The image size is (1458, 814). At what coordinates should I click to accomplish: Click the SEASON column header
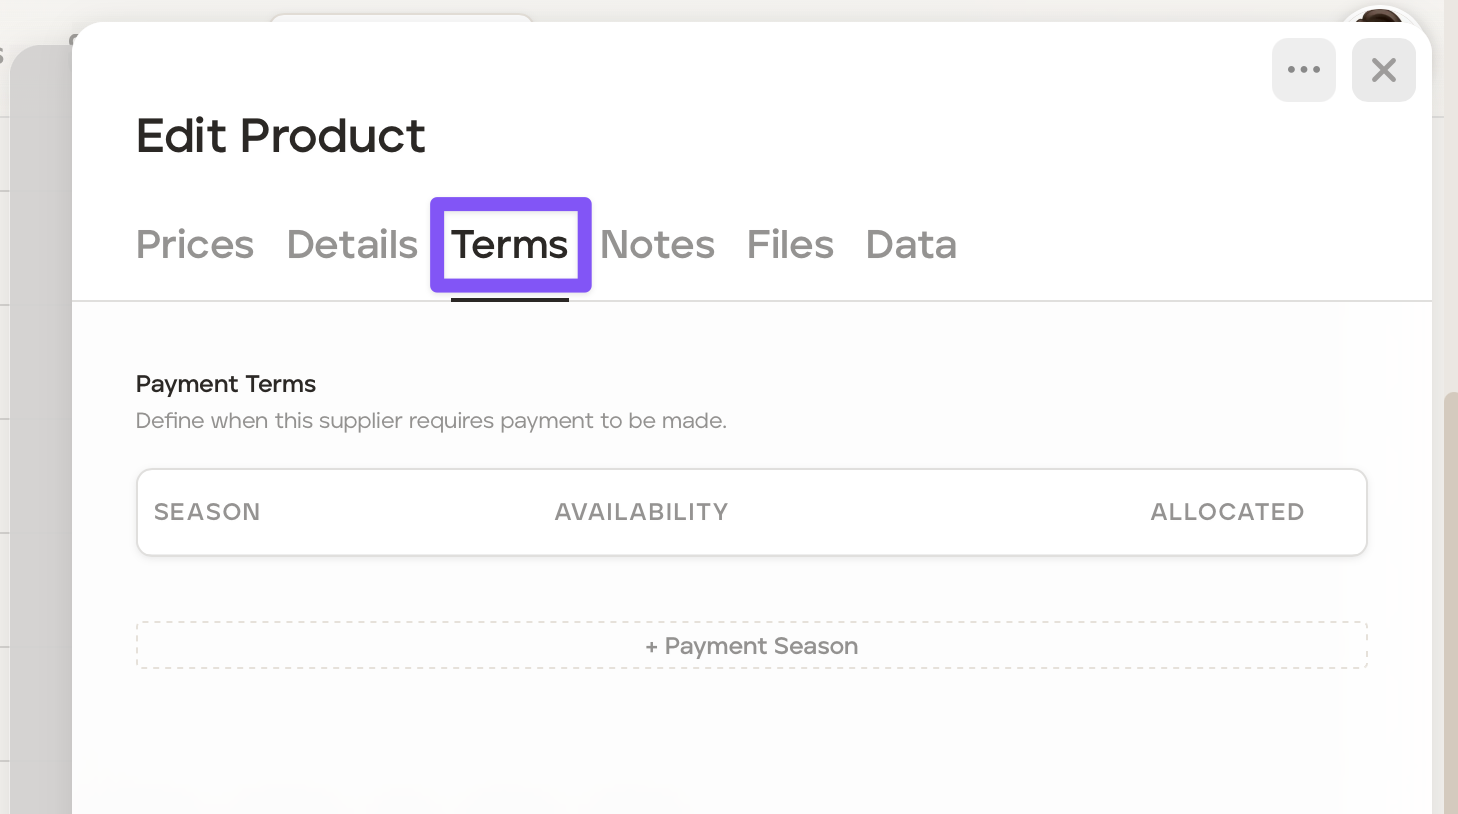click(207, 512)
